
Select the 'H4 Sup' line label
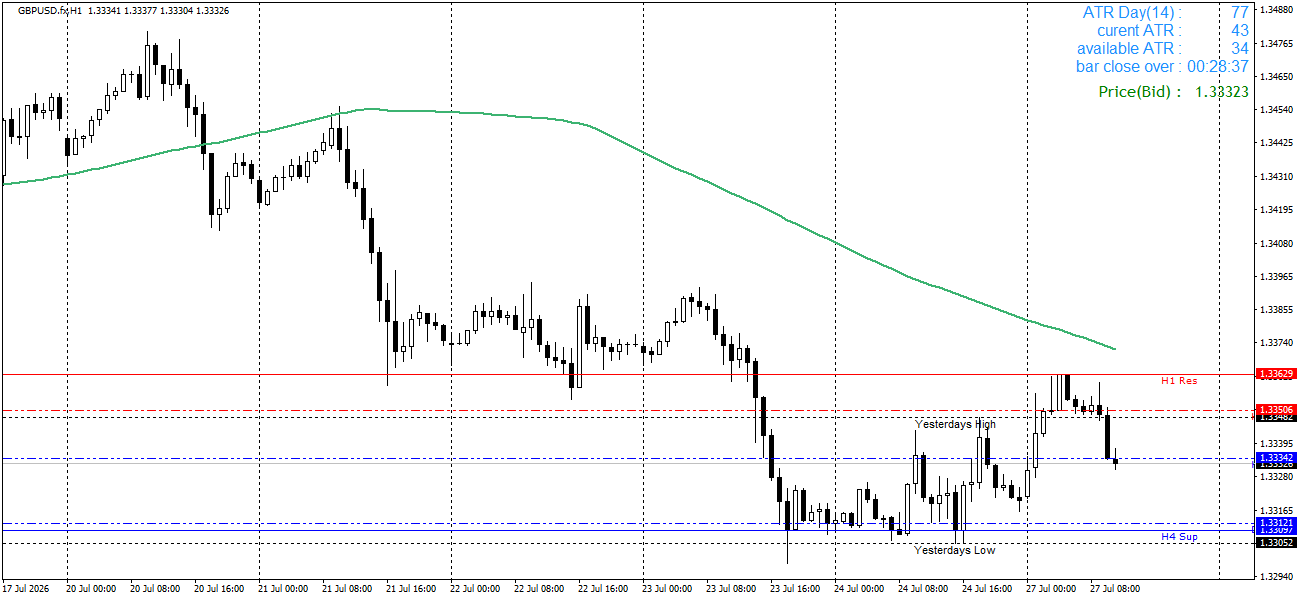[x=1179, y=537]
